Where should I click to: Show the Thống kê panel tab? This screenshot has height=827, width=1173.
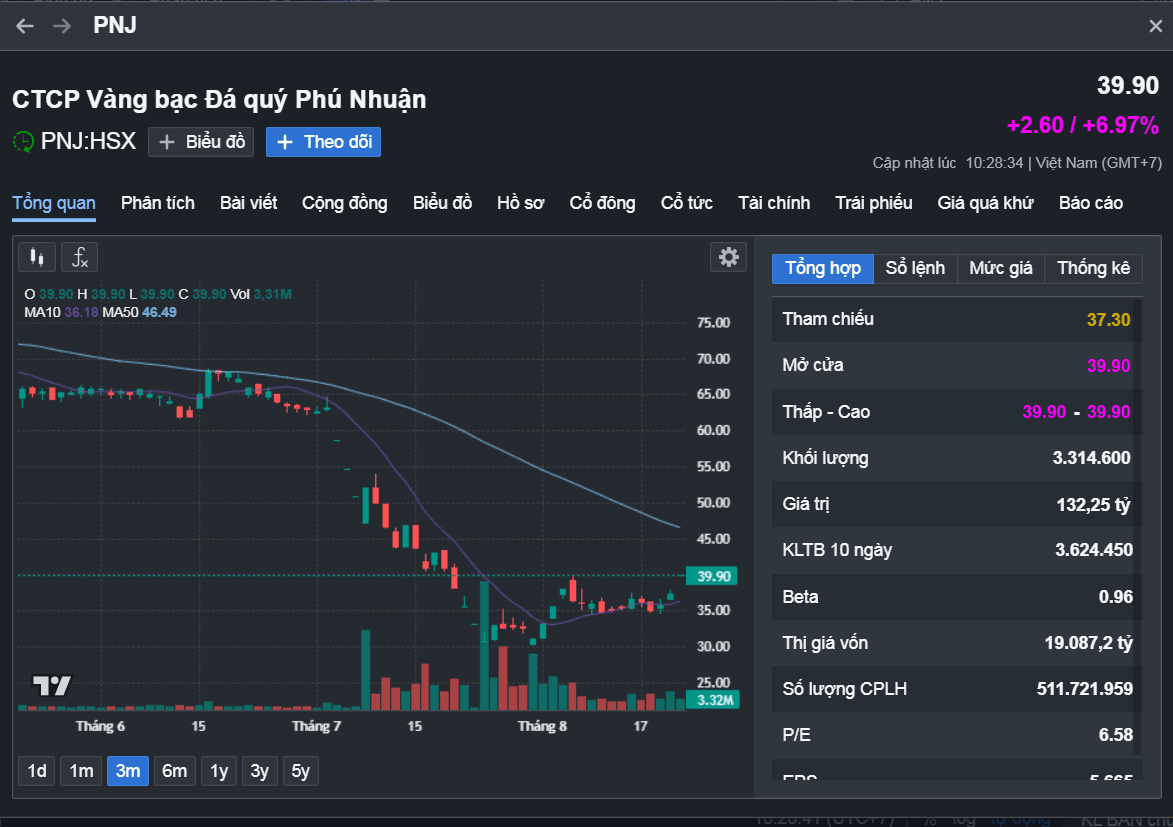tap(1093, 268)
